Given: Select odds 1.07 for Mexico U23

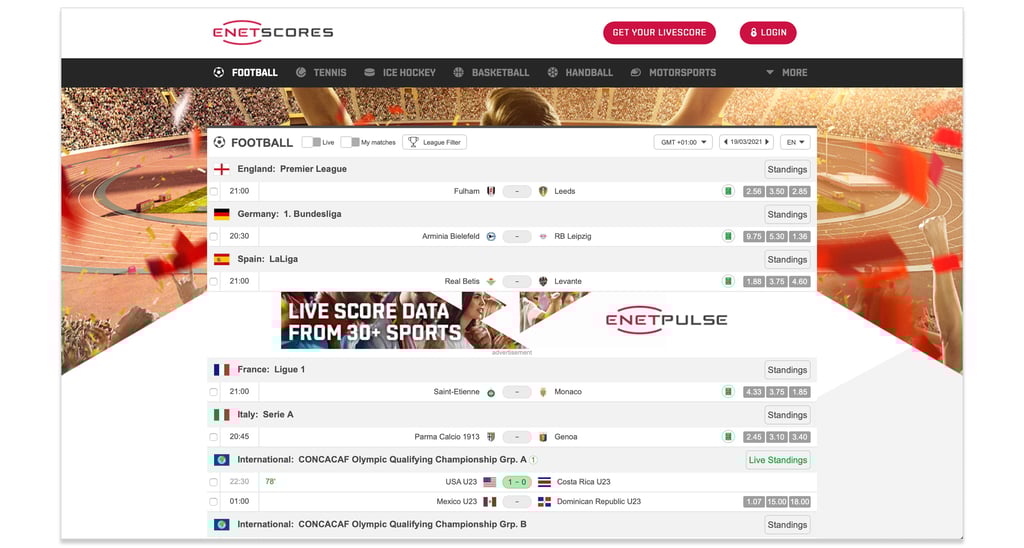Looking at the screenshot, I should (754, 502).
